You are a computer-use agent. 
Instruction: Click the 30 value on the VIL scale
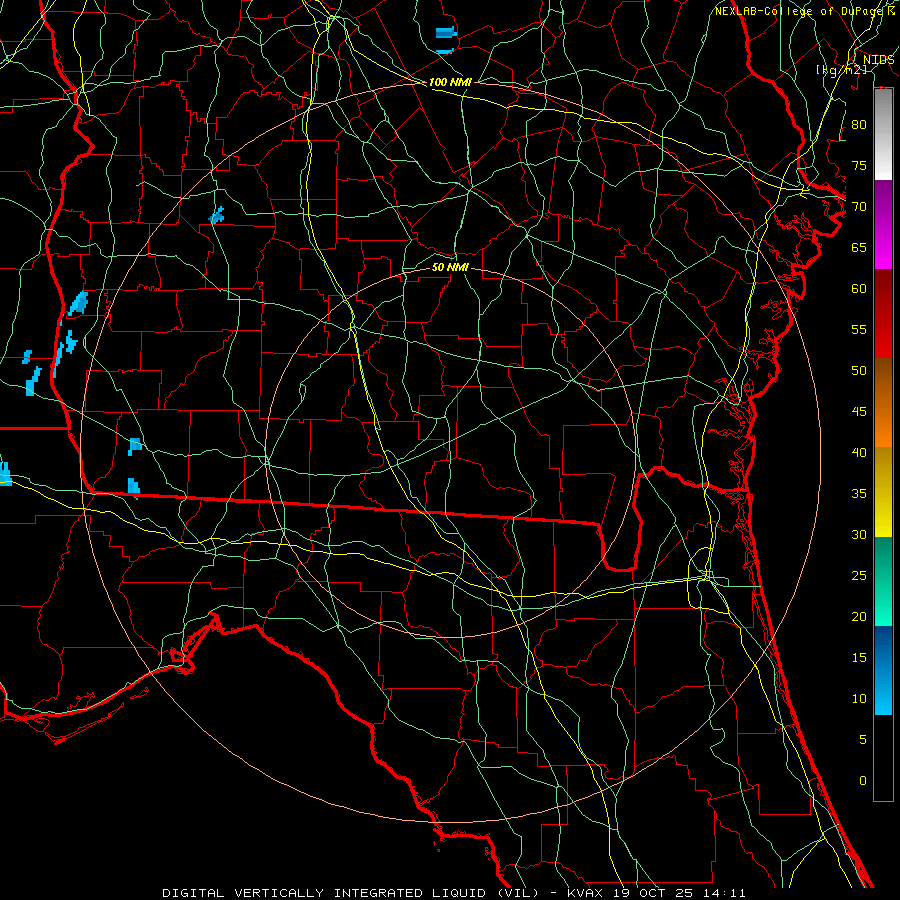point(859,534)
